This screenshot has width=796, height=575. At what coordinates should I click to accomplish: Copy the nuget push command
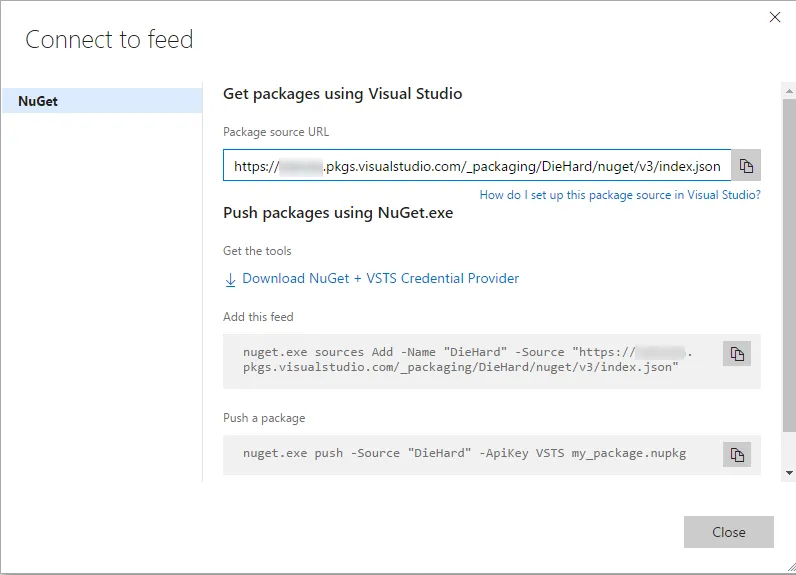(x=737, y=454)
